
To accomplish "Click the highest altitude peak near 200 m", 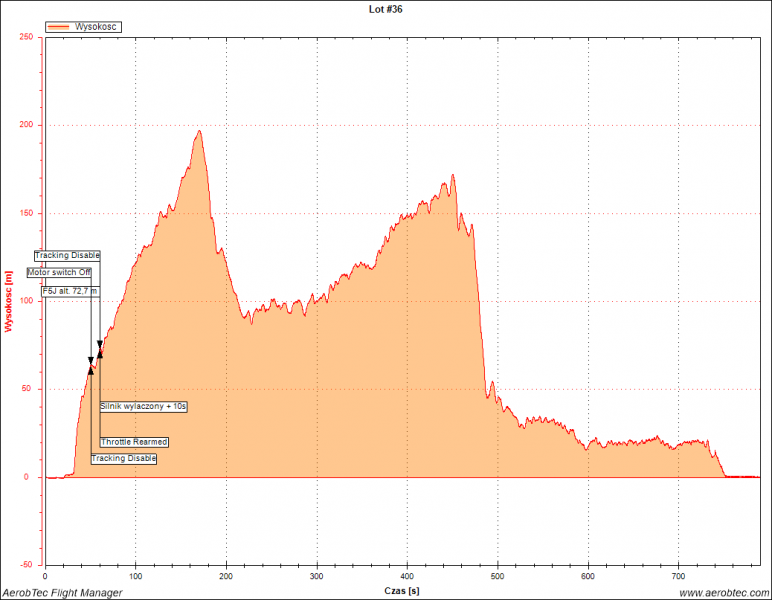I will [199, 131].
